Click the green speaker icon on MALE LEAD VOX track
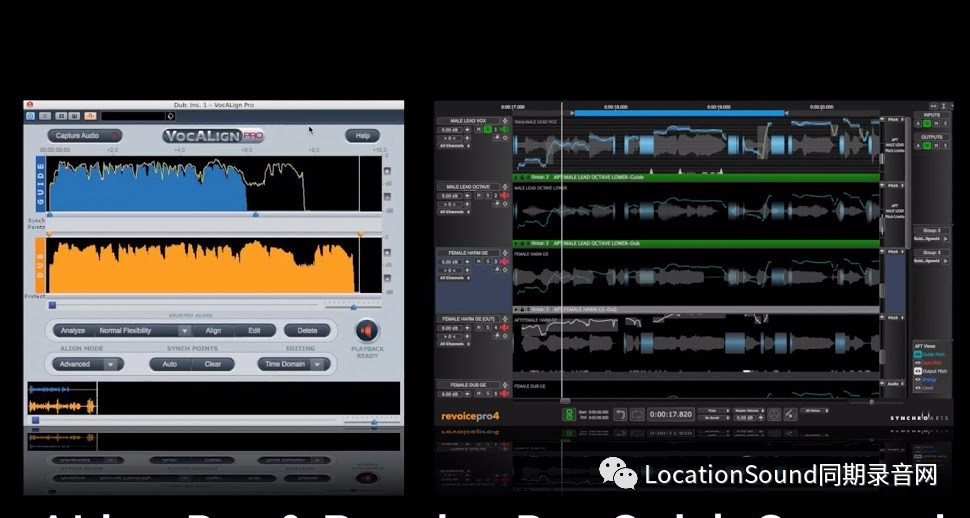 [x=504, y=130]
